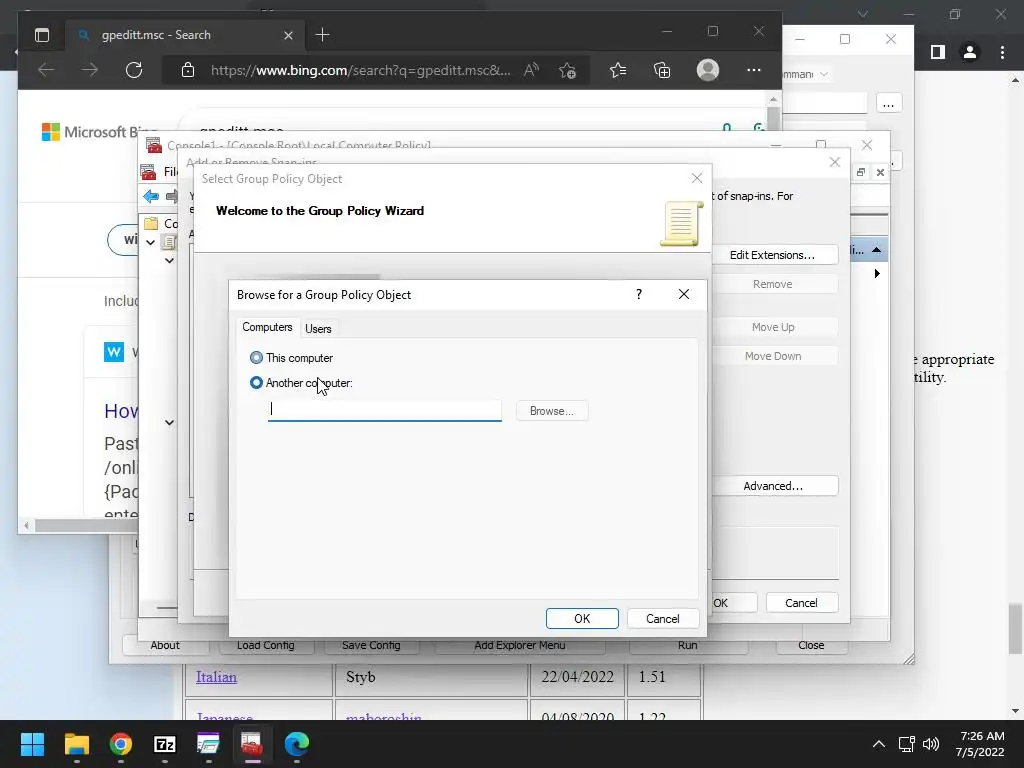This screenshot has width=1024, height=768.
Task: Open Chrome side panel icon
Action: tap(938, 52)
